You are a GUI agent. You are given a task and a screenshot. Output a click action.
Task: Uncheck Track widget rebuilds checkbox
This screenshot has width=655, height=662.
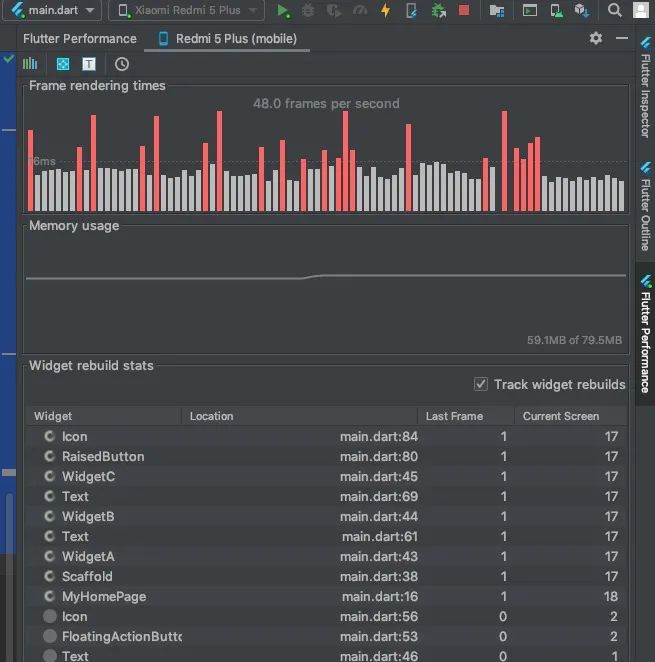(482, 385)
